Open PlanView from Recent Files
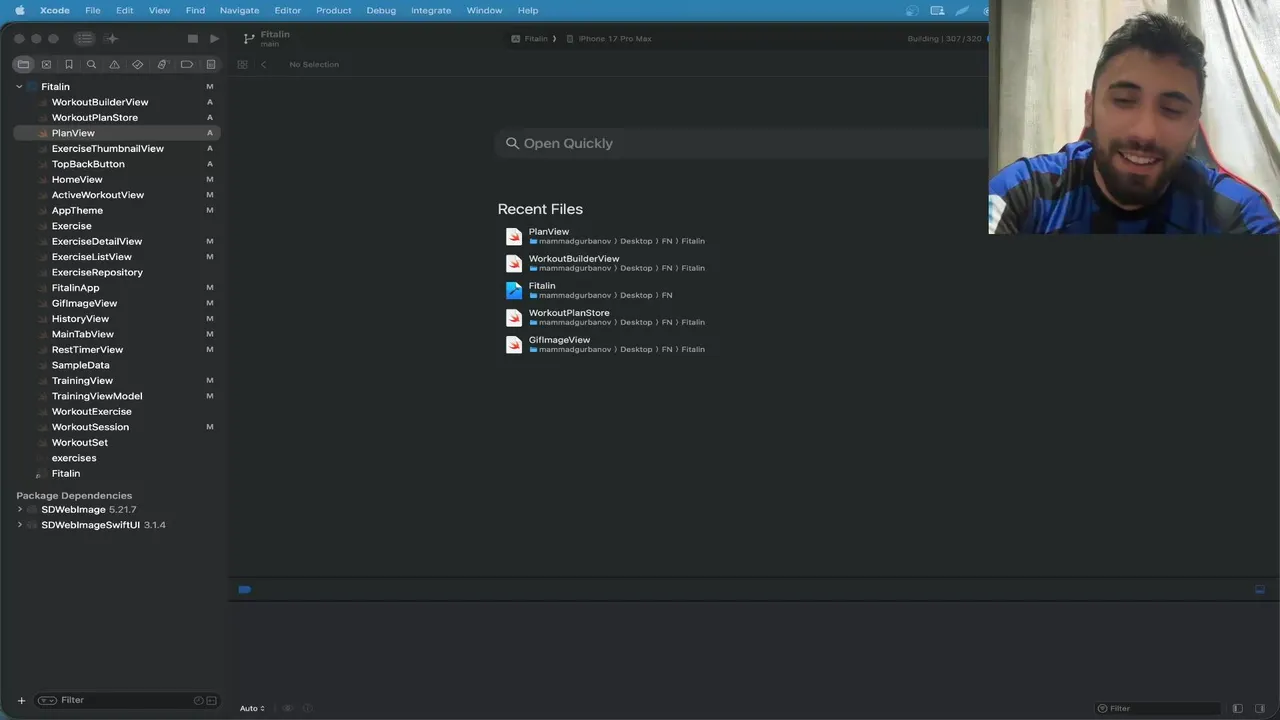The height and width of the screenshot is (720, 1280). (606, 236)
